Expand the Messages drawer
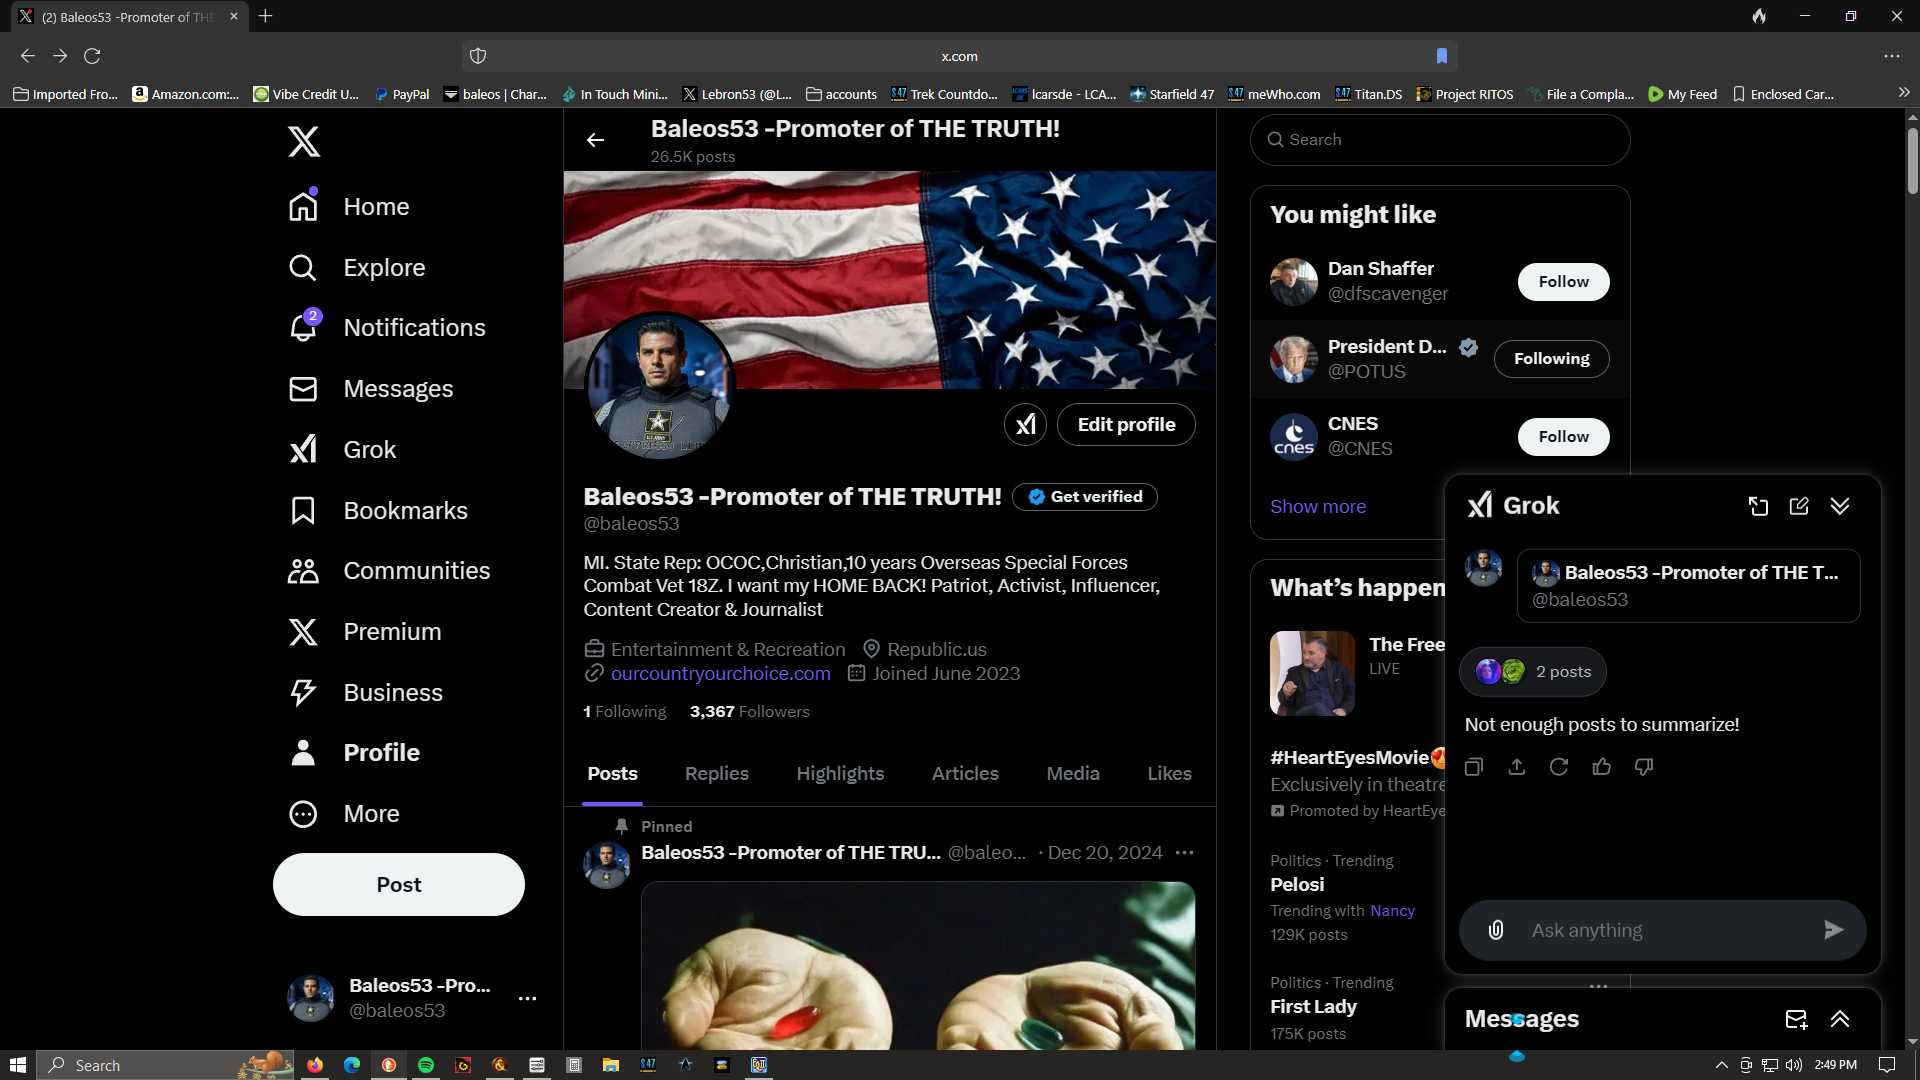 (1840, 1019)
